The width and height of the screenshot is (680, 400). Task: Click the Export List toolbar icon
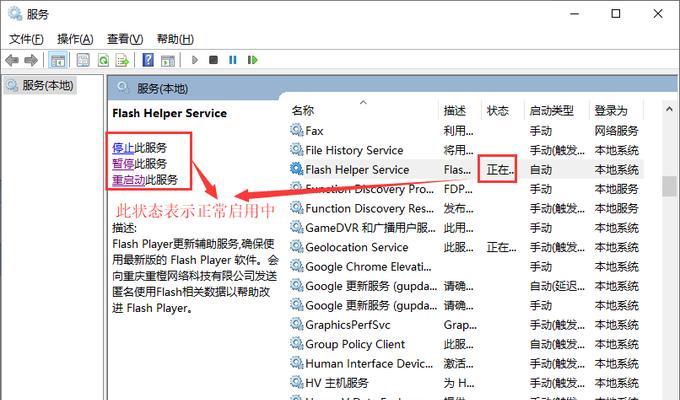122,60
